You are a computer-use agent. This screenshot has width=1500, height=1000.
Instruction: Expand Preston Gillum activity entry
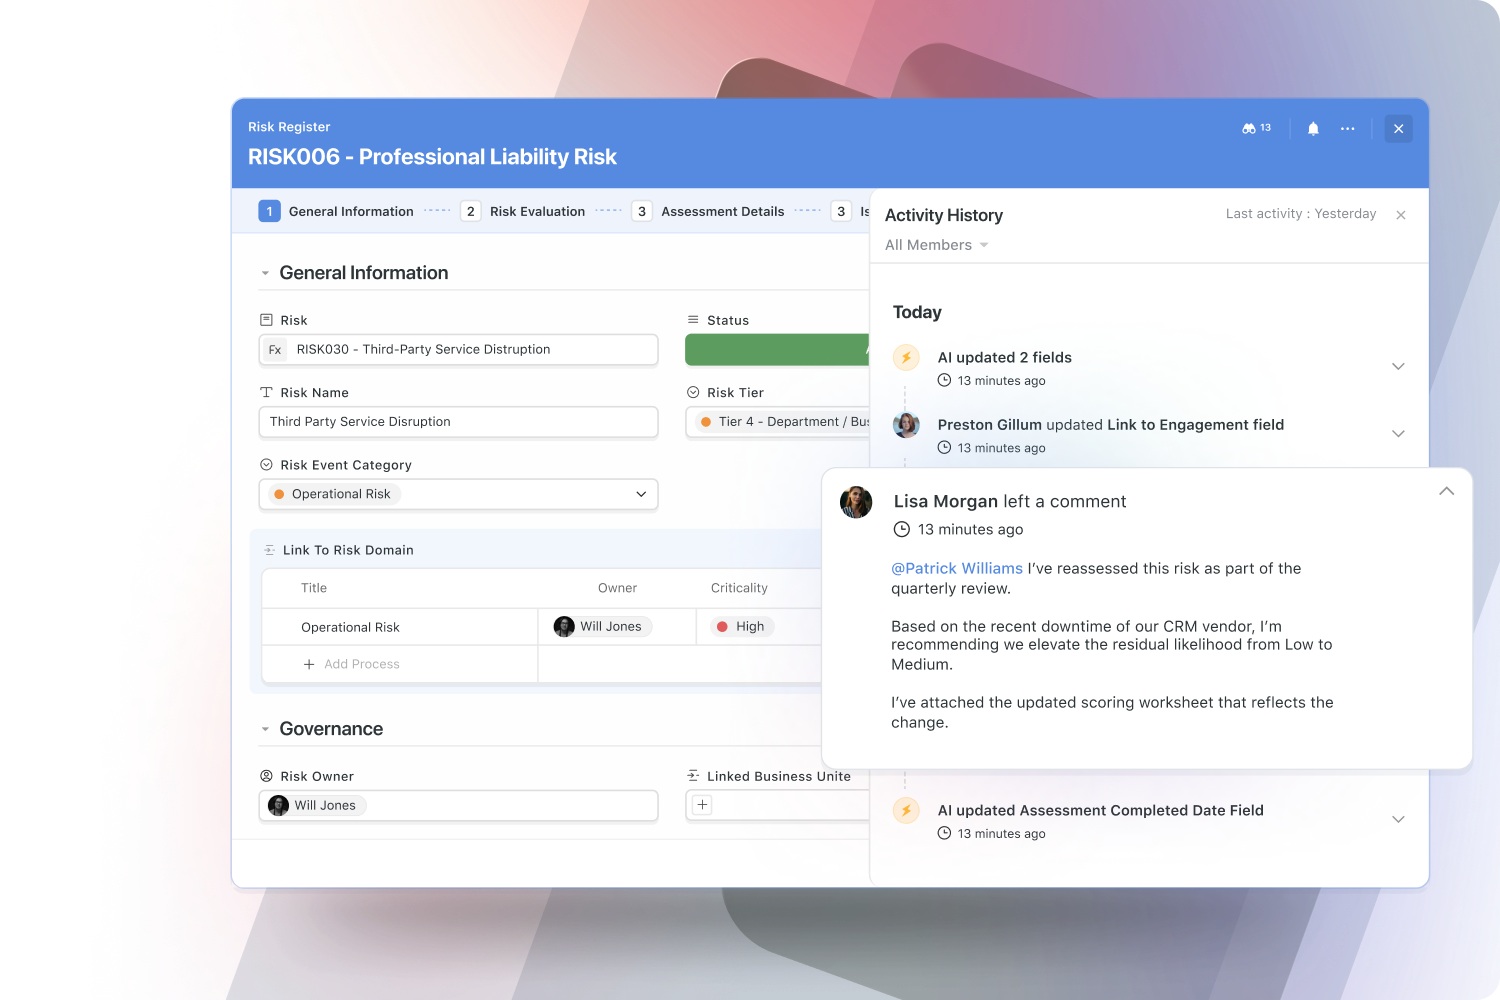(x=1398, y=434)
